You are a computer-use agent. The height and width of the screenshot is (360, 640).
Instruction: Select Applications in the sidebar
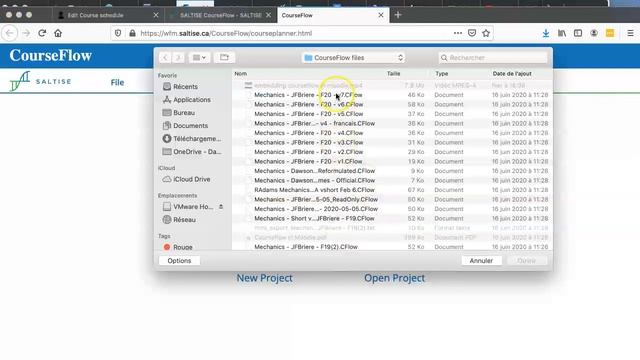coord(192,100)
